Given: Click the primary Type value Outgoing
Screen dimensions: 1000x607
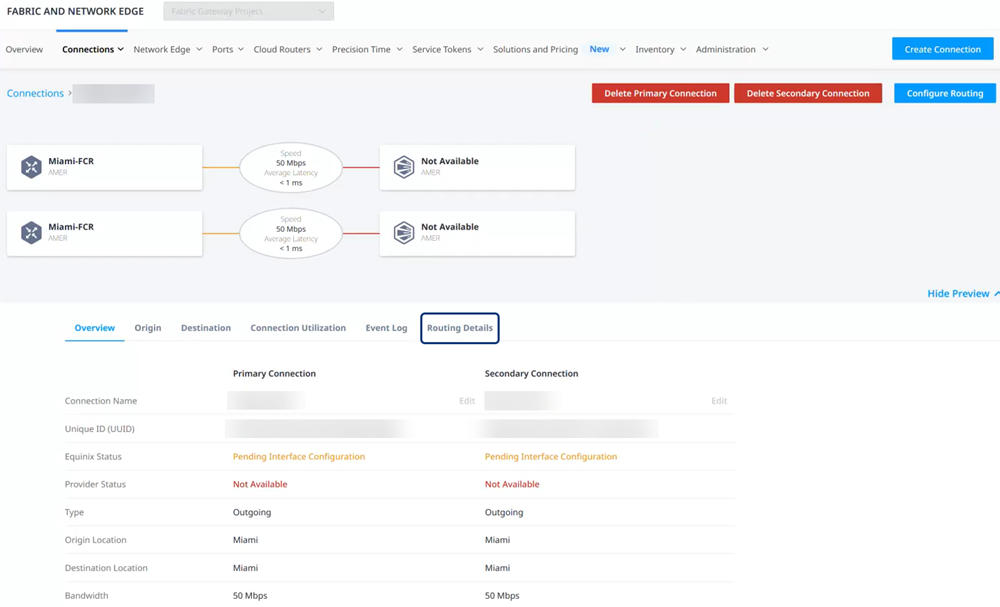Looking at the screenshot, I should click(252, 512).
